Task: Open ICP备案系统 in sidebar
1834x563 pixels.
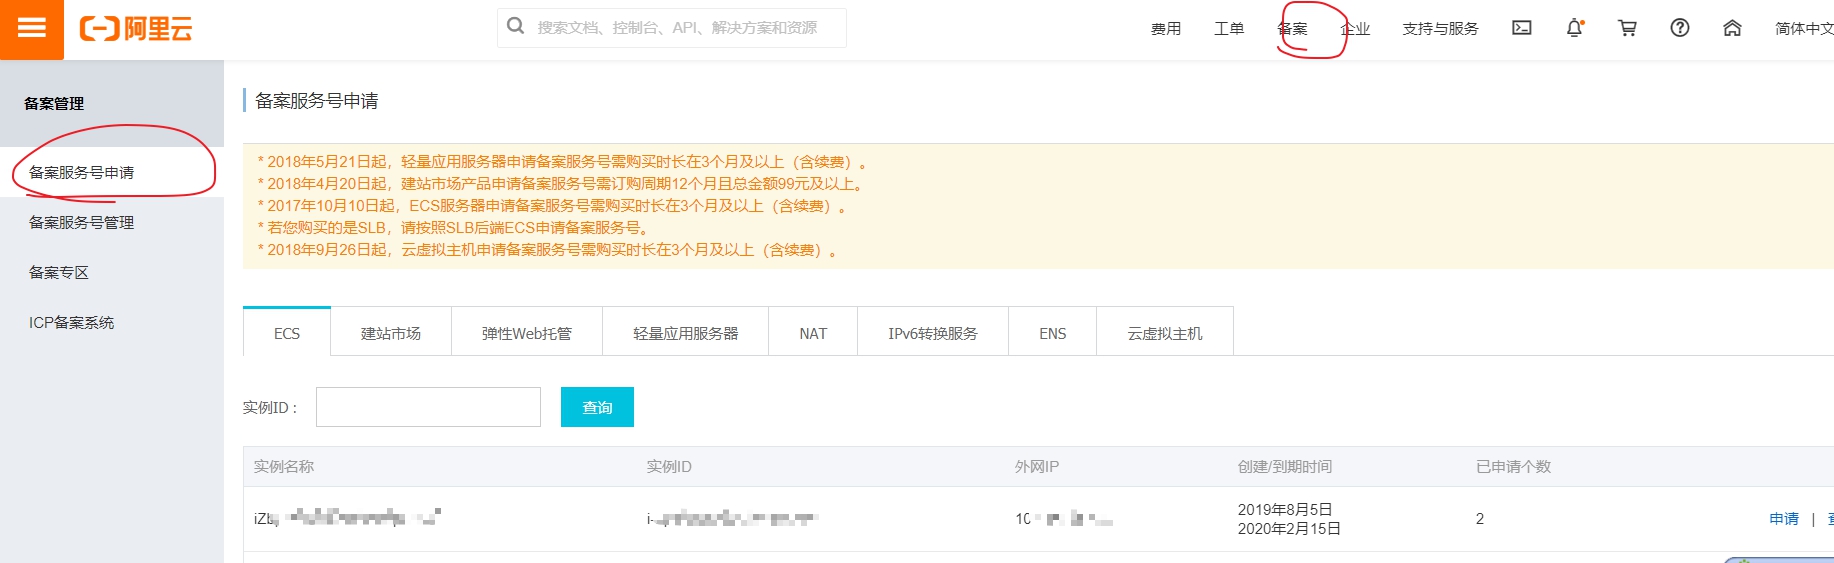Action: pyautogui.click(x=71, y=322)
